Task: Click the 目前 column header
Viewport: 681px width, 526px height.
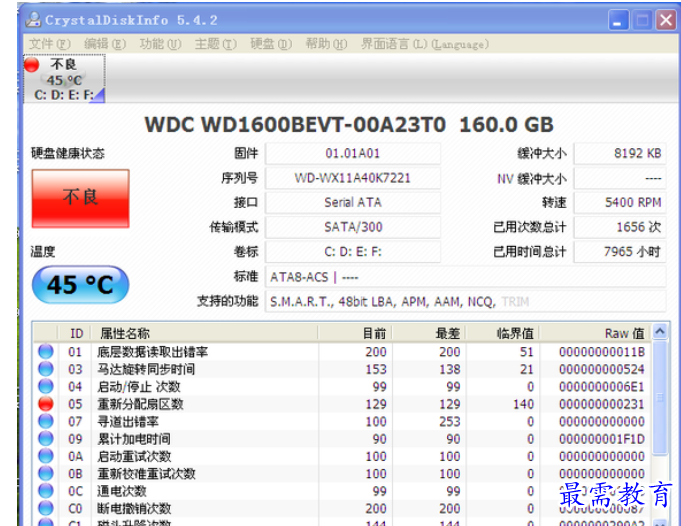Action: [355, 333]
